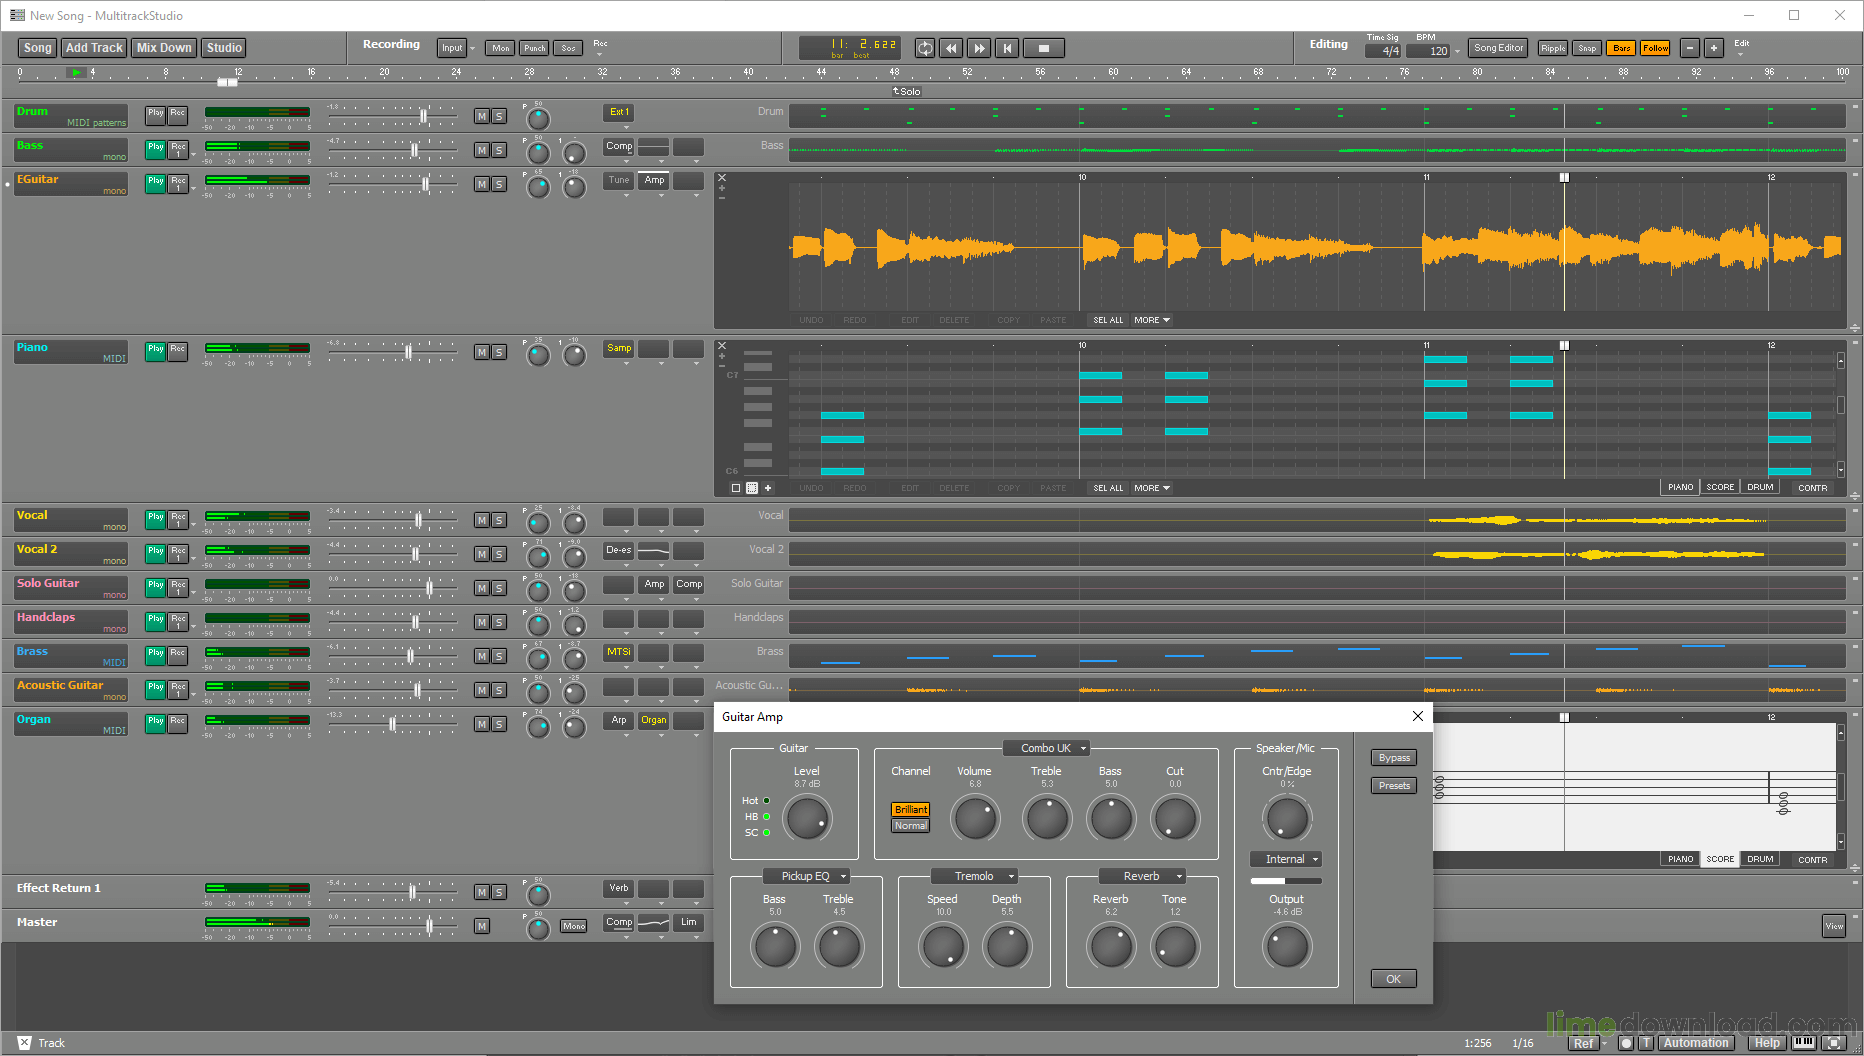The image size is (1864, 1056).
Task: Open the Song menu
Action: [36, 47]
